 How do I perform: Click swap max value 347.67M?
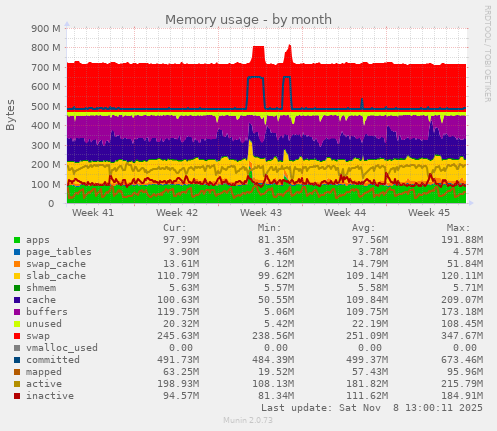462,336
